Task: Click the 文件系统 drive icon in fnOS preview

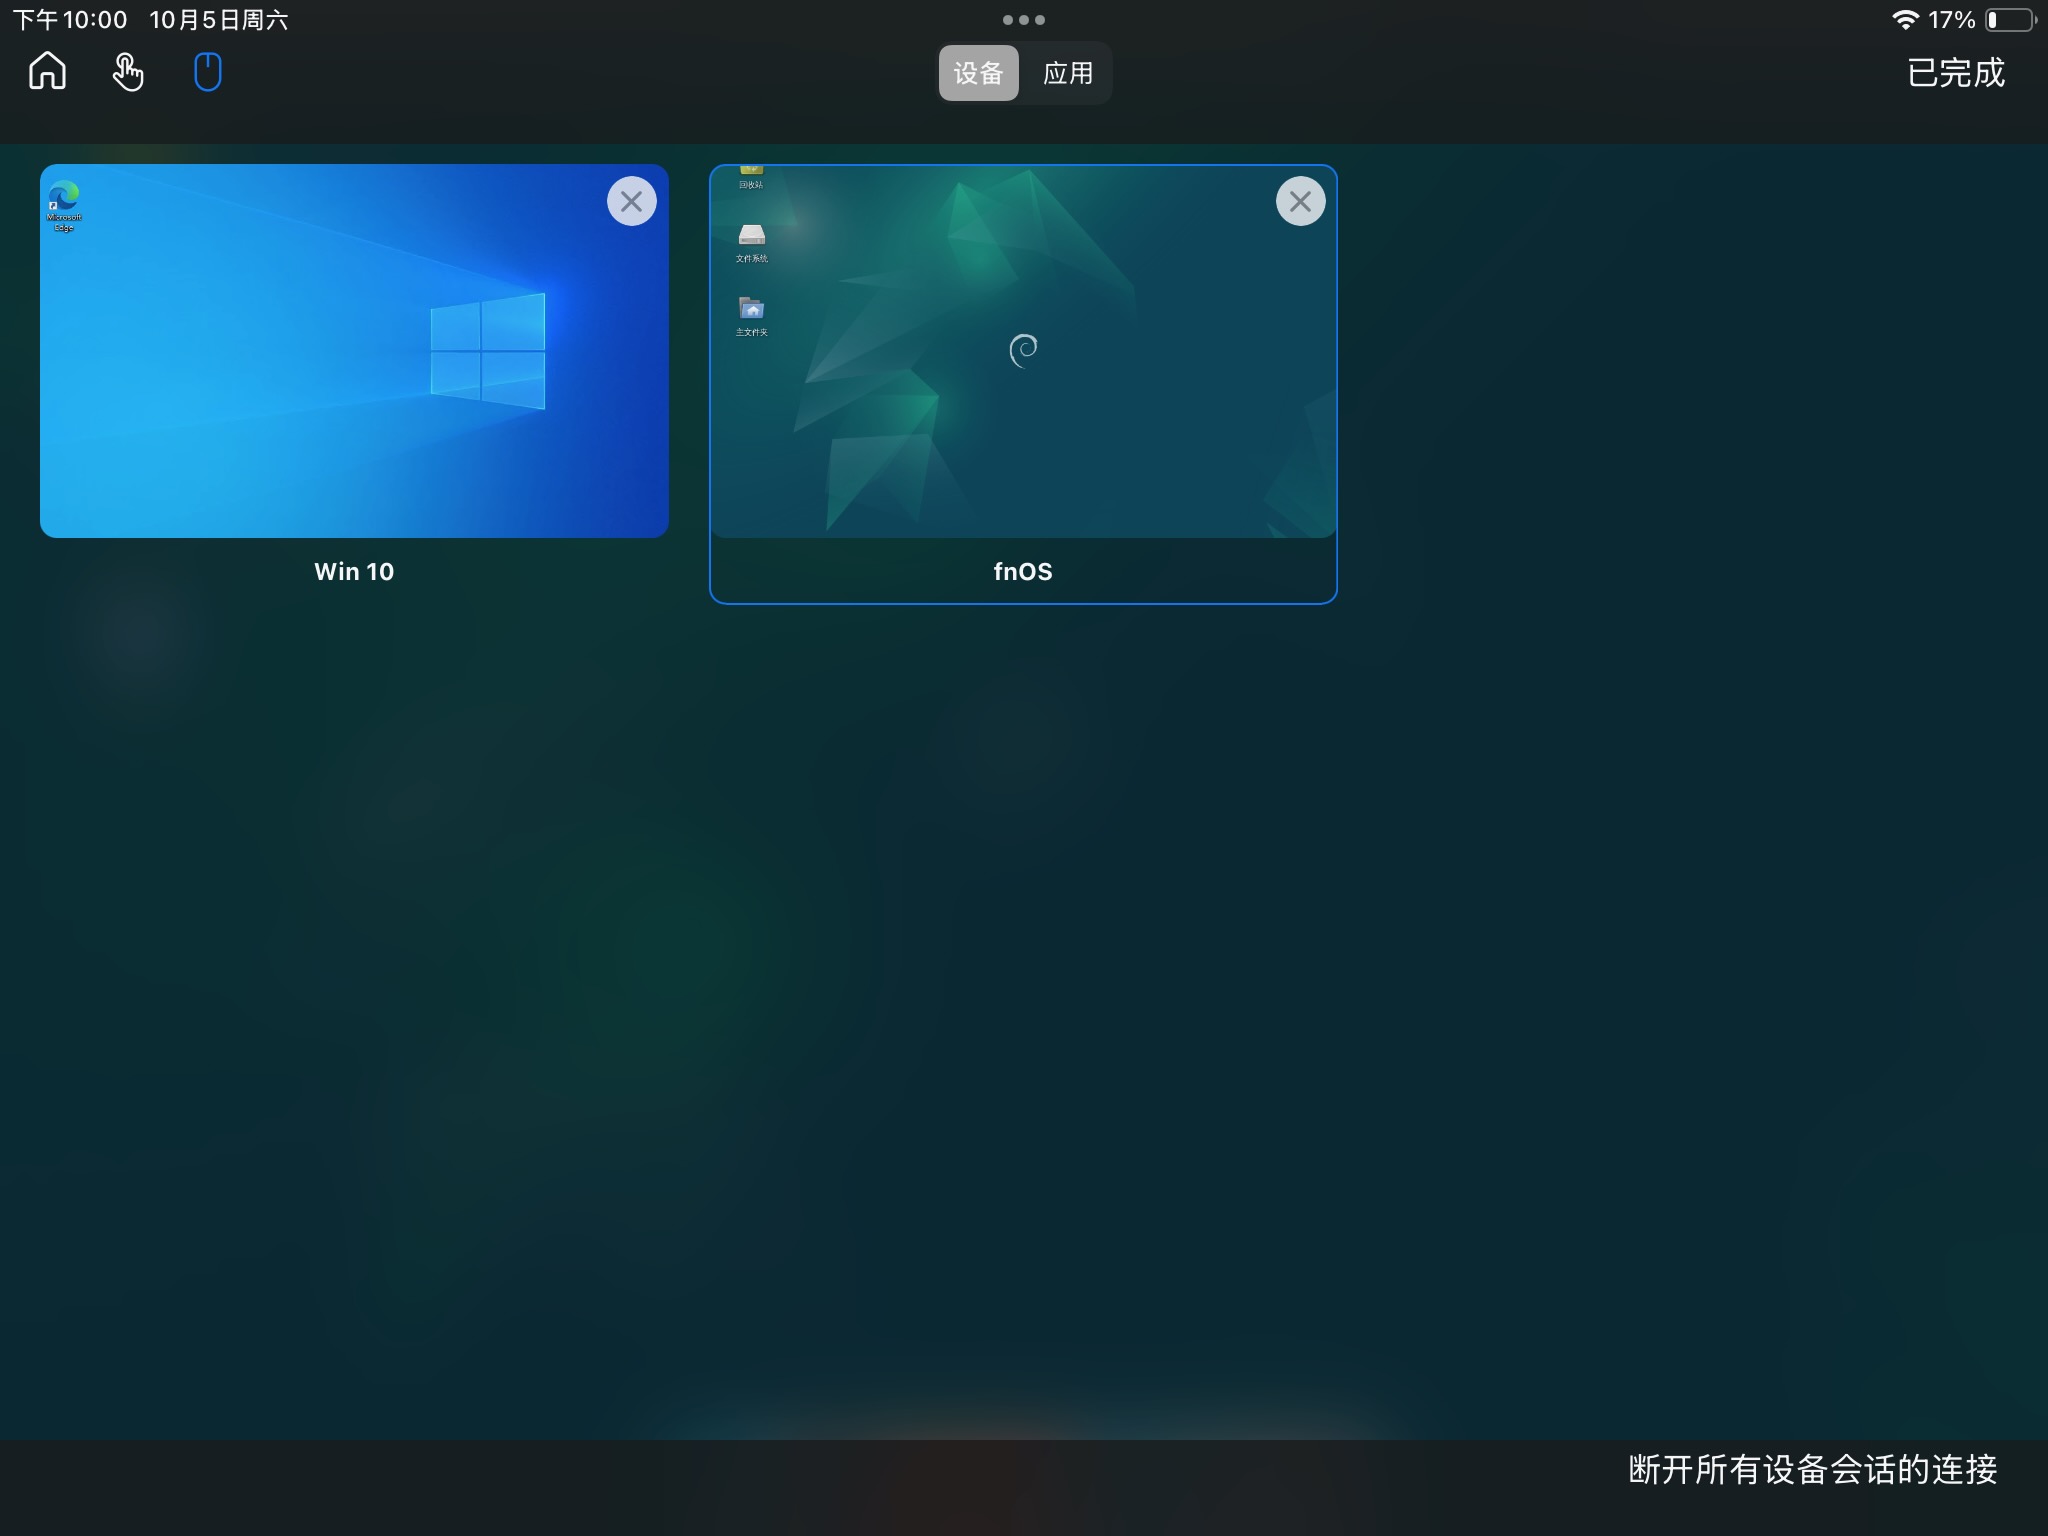Action: [x=751, y=236]
